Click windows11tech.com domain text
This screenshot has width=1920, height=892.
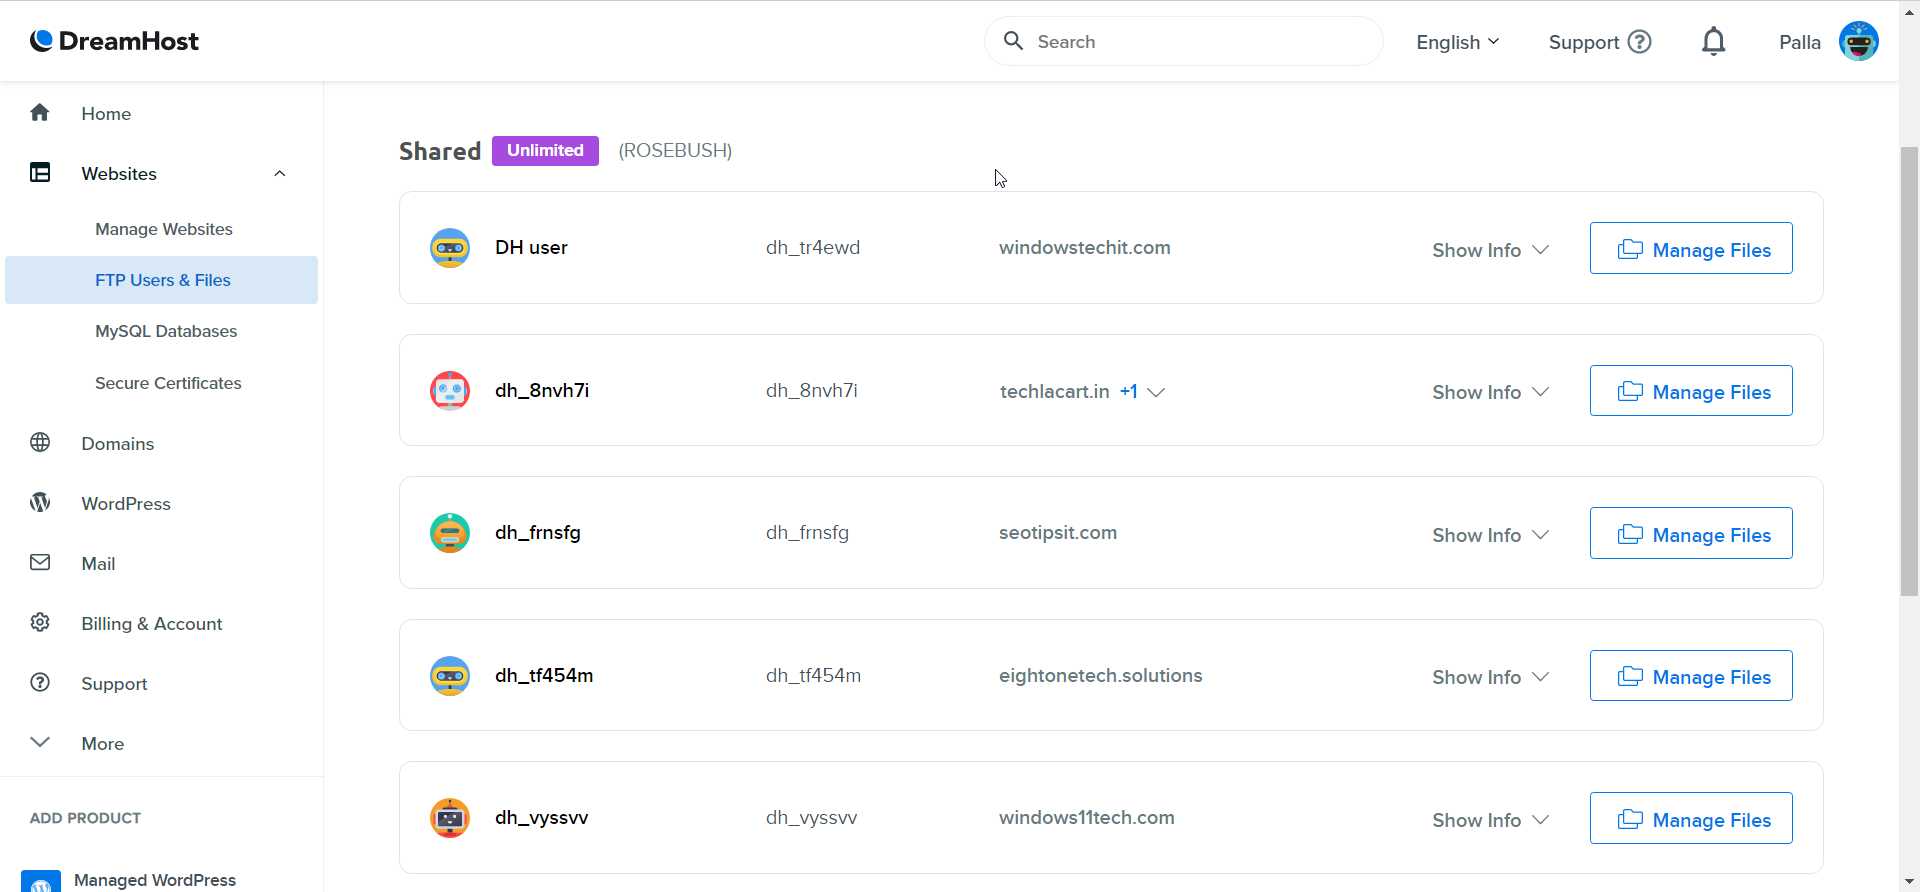pyautogui.click(x=1086, y=818)
